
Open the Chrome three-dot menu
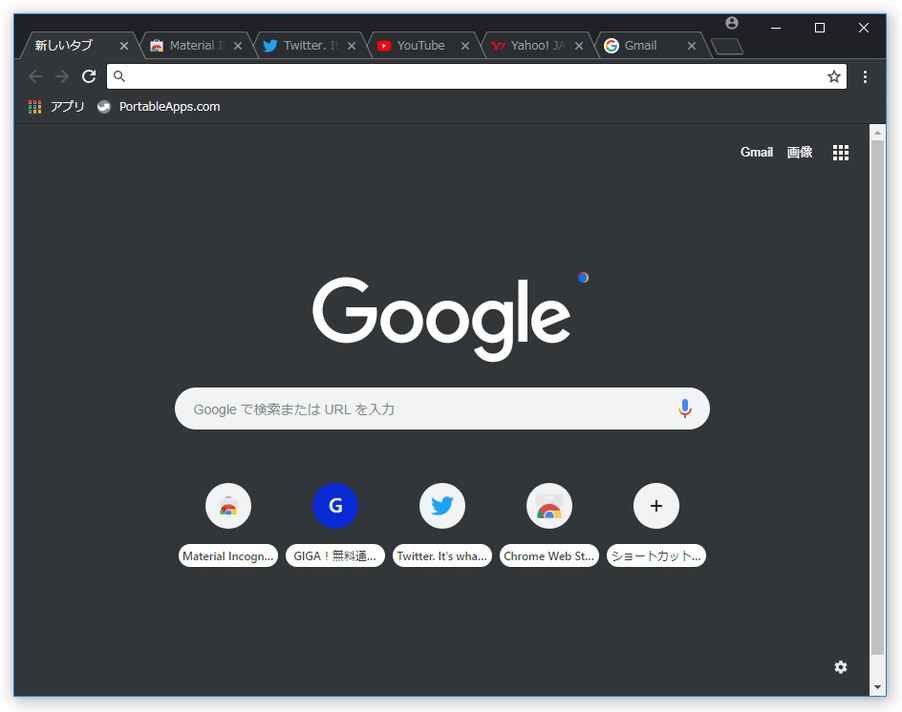coord(865,77)
